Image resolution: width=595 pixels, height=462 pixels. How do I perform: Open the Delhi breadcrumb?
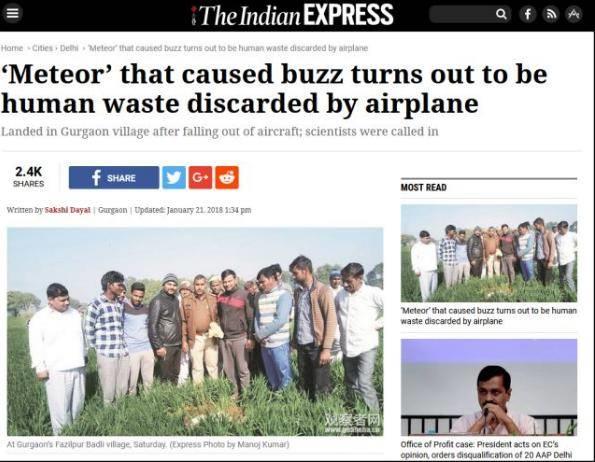click(x=69, y=48)
